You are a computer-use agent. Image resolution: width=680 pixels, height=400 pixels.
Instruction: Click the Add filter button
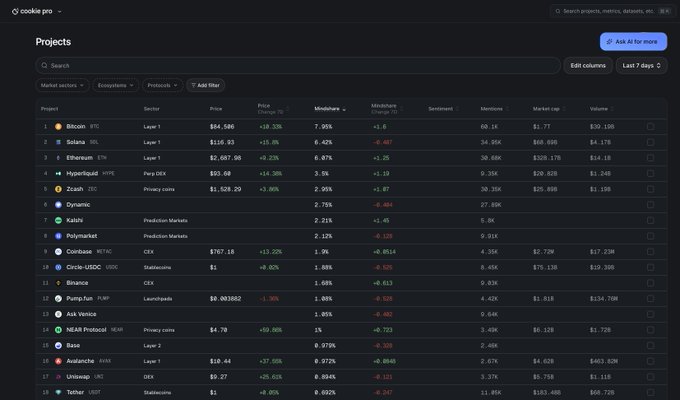click(x=206, y=85)
